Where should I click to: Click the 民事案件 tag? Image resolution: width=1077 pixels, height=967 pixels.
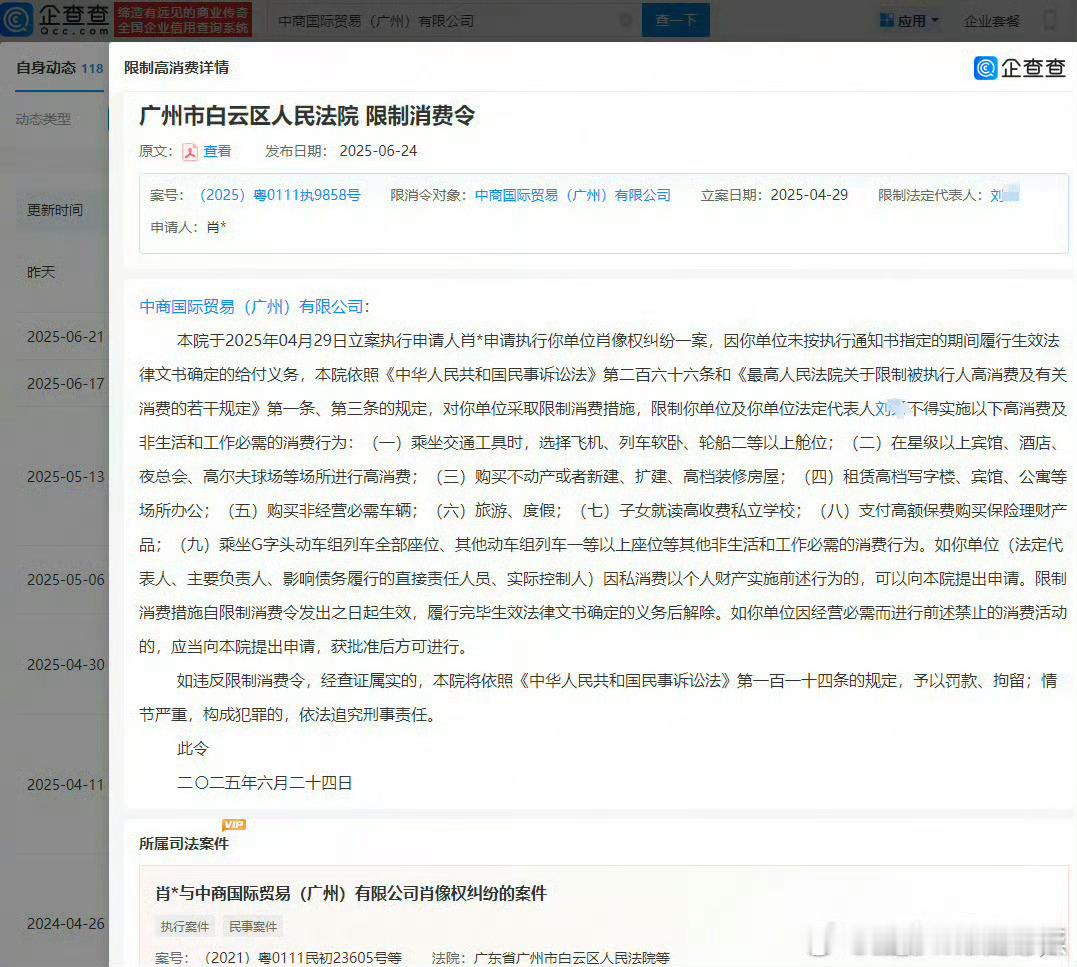tap(253, 926)
